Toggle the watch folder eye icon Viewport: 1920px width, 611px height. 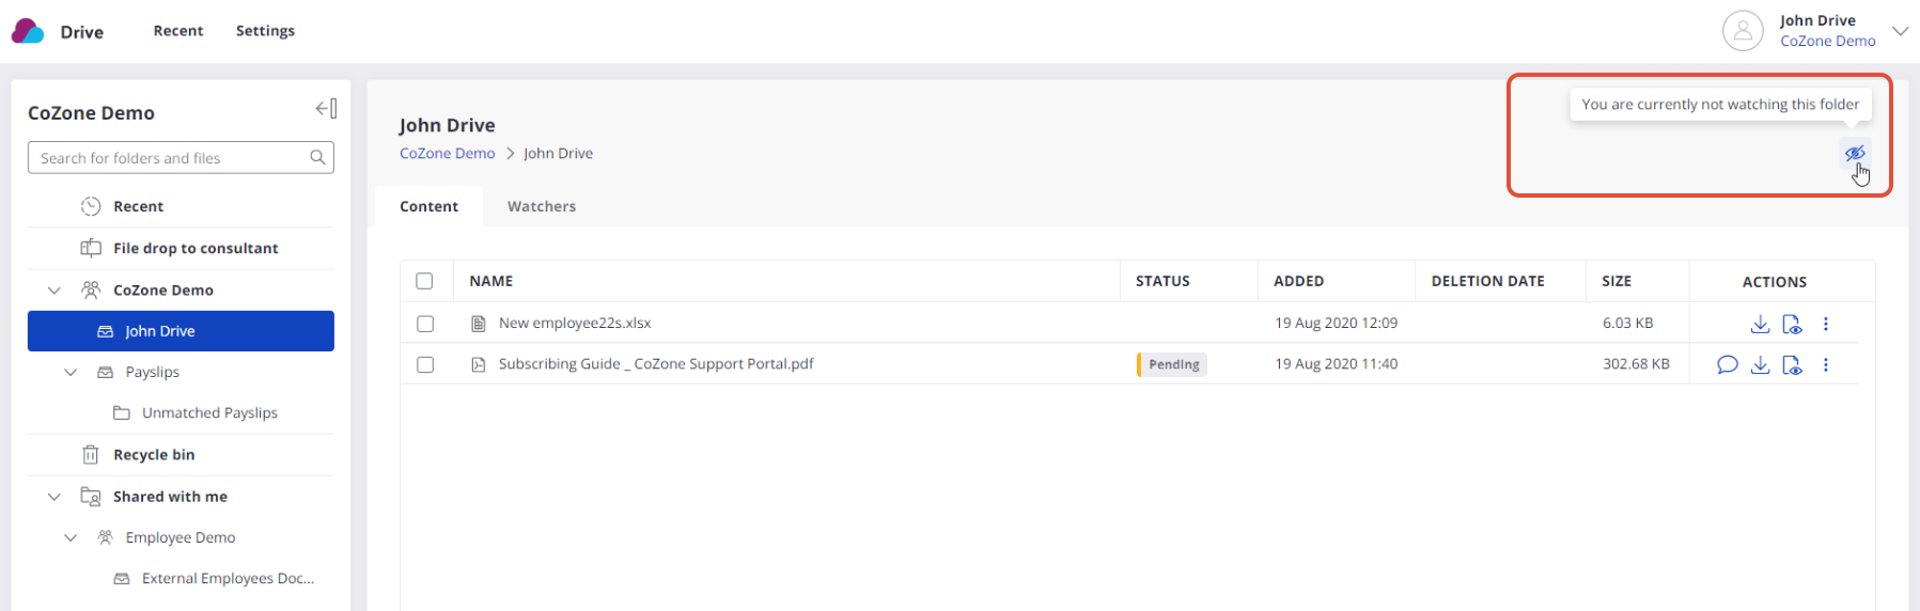point(1854,153)
